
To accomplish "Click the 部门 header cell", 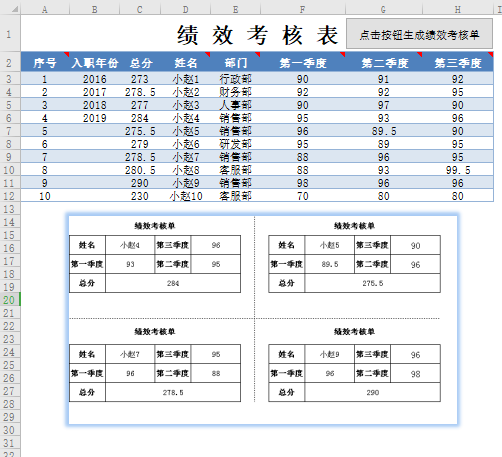I will pos(236,63).
